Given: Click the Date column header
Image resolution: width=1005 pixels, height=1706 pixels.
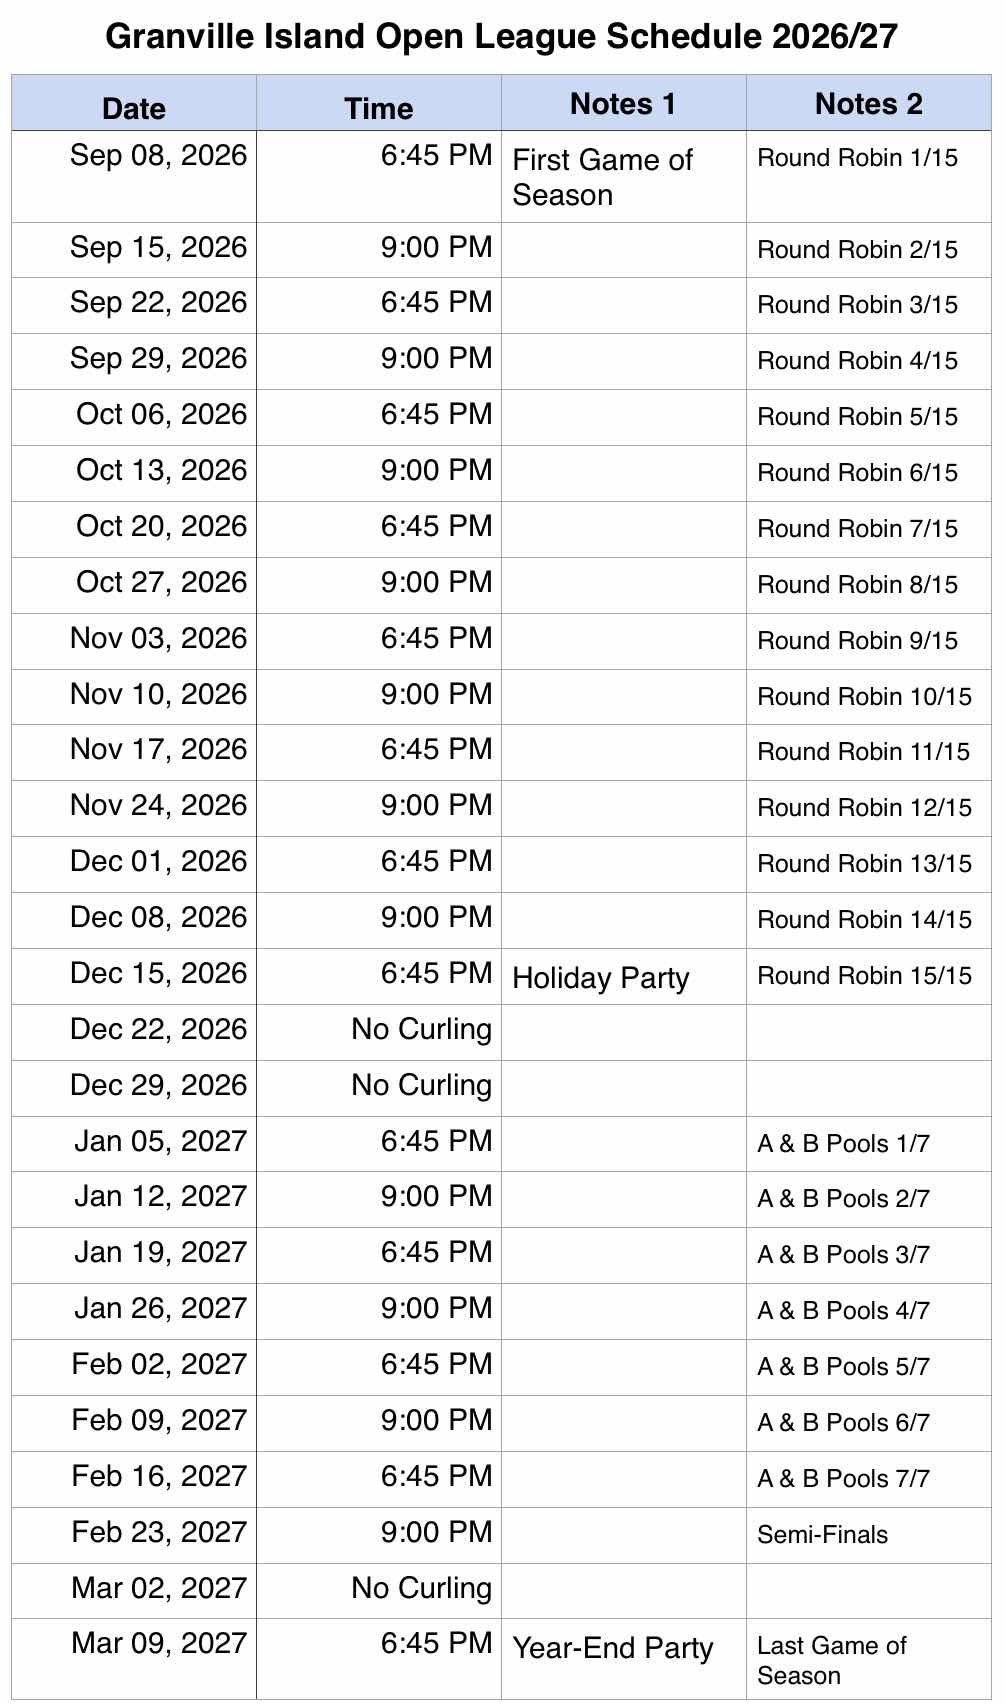Looking at the screenshot, I should pos(134,103).
